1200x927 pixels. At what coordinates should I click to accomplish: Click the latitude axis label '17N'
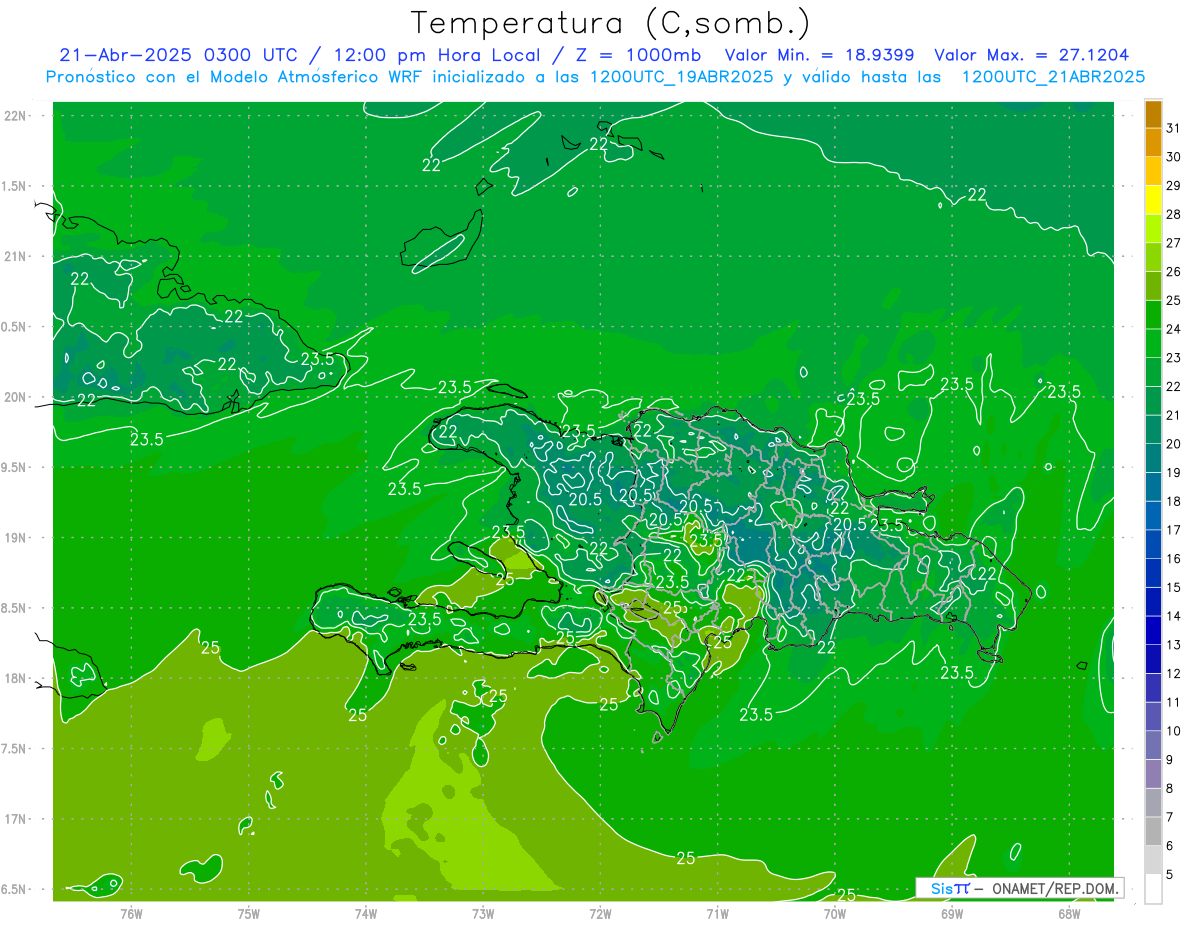[16, 820]
